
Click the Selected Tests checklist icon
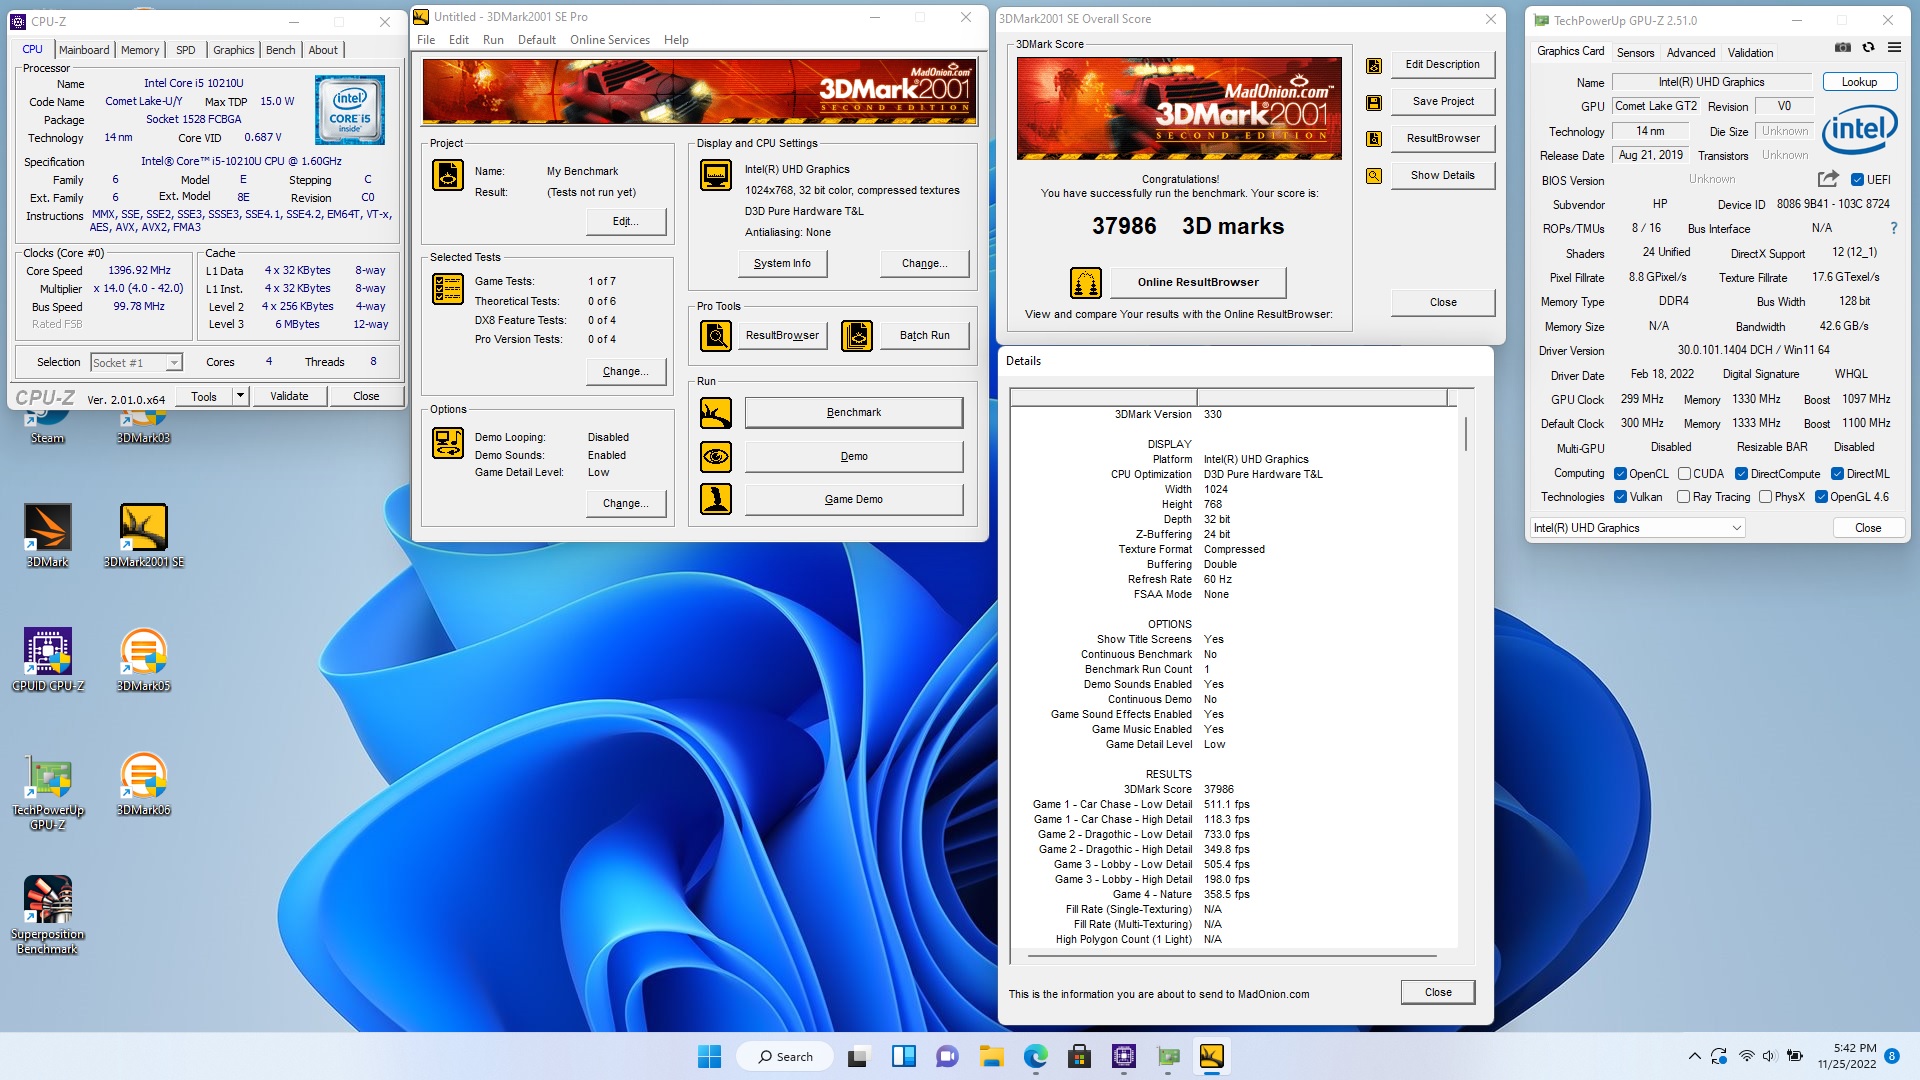point(448,289)
